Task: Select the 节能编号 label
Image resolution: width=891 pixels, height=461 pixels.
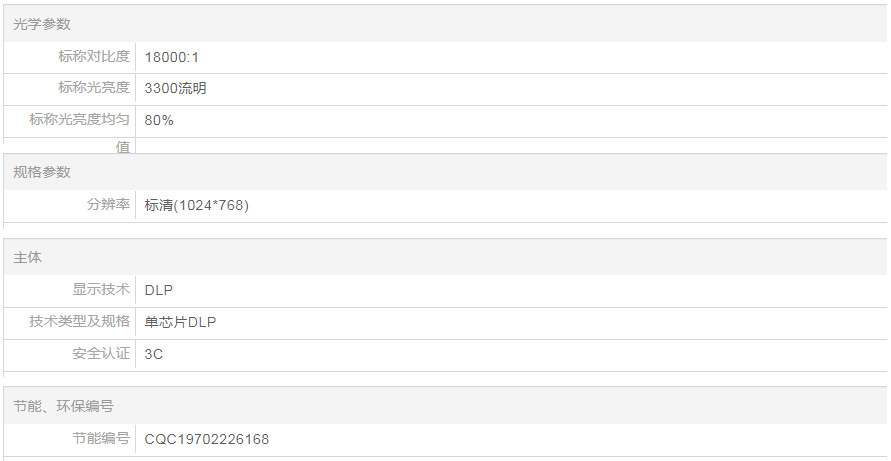Action: 101,439
